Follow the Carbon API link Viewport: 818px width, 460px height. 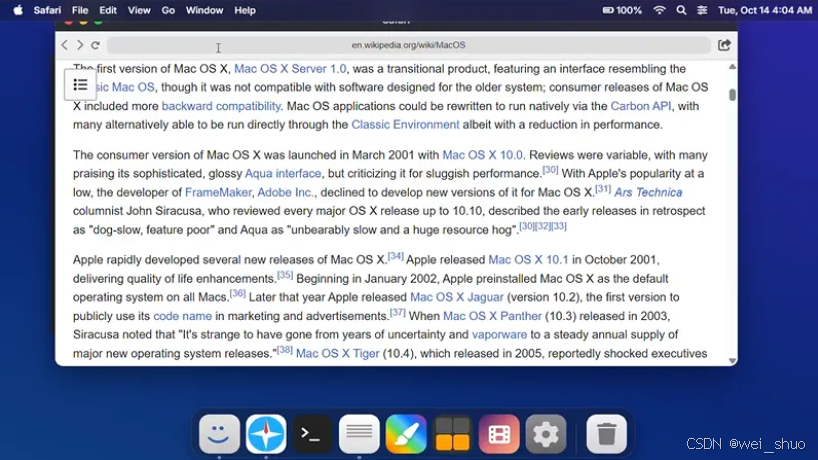pyautogui.click(x=641, y=106)
